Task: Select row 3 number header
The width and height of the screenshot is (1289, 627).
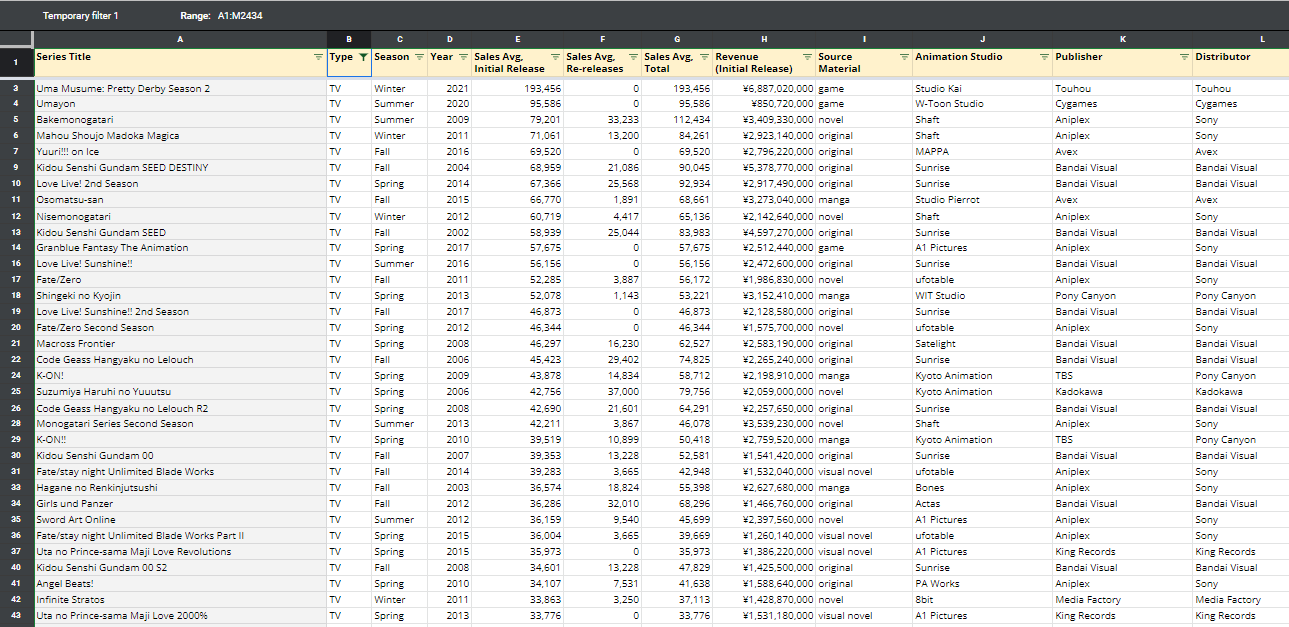Action: (x=16, y=88)
